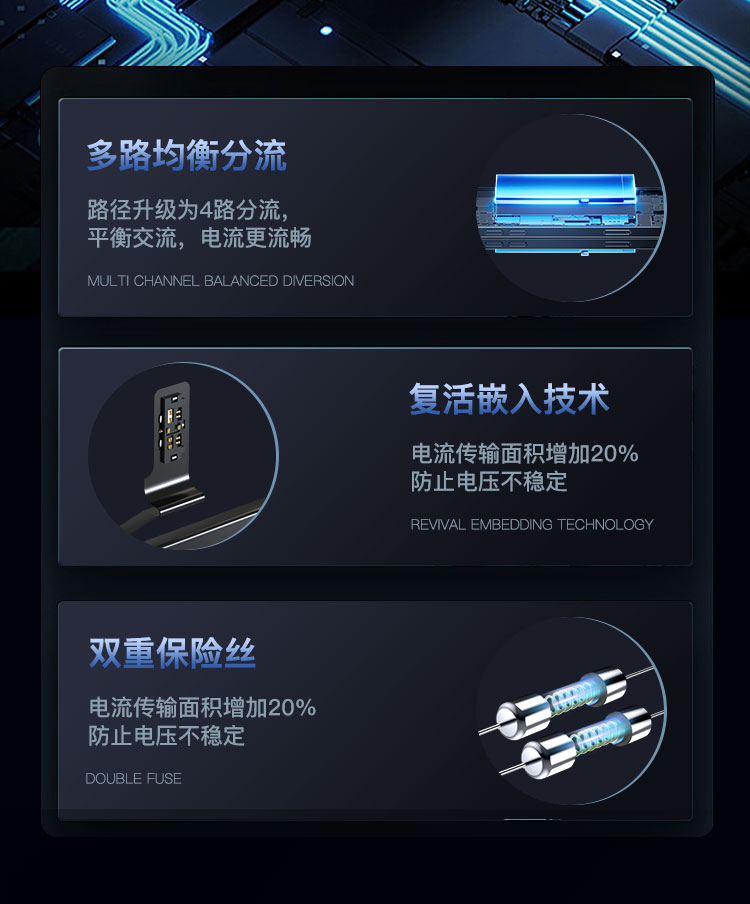This screenshot has height=904, width=750.
Task: Select the blue battery connector circular image
Action: [571, 208]
